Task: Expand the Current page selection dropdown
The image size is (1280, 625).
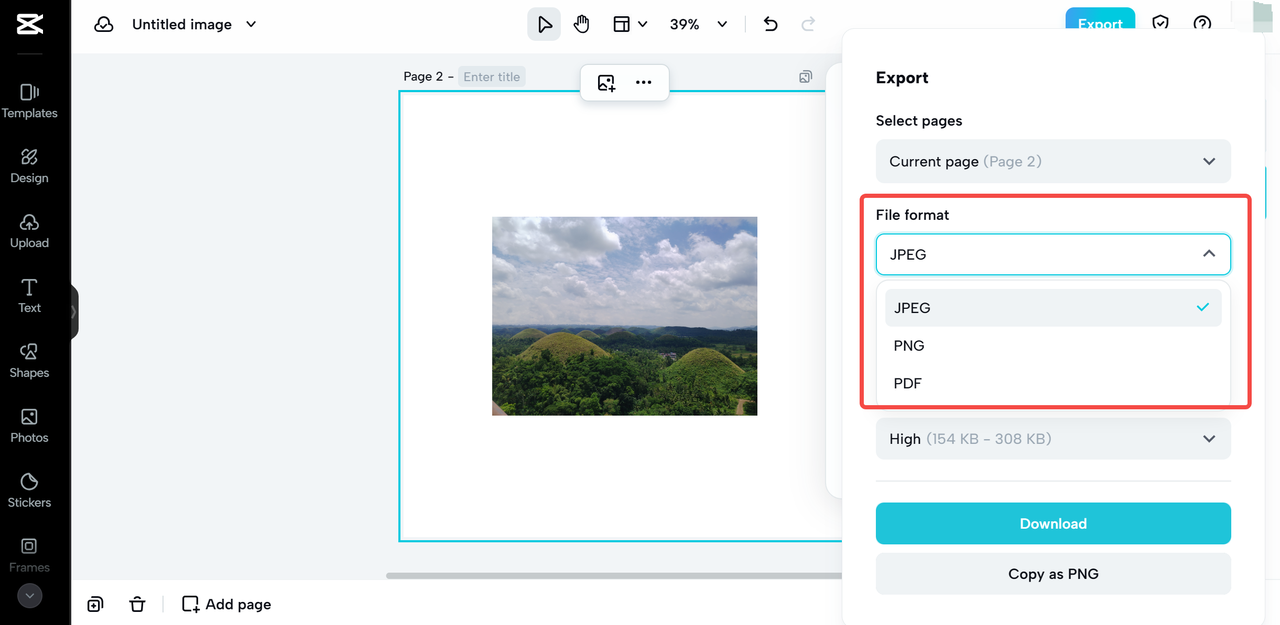Action: pos(1053,161)
